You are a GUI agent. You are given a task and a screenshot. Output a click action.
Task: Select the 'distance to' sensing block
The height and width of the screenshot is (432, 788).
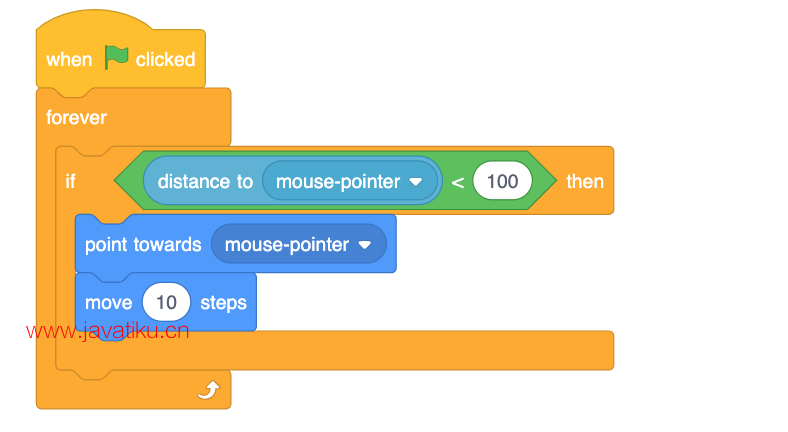pyautogui.click(x=292, y=181)
